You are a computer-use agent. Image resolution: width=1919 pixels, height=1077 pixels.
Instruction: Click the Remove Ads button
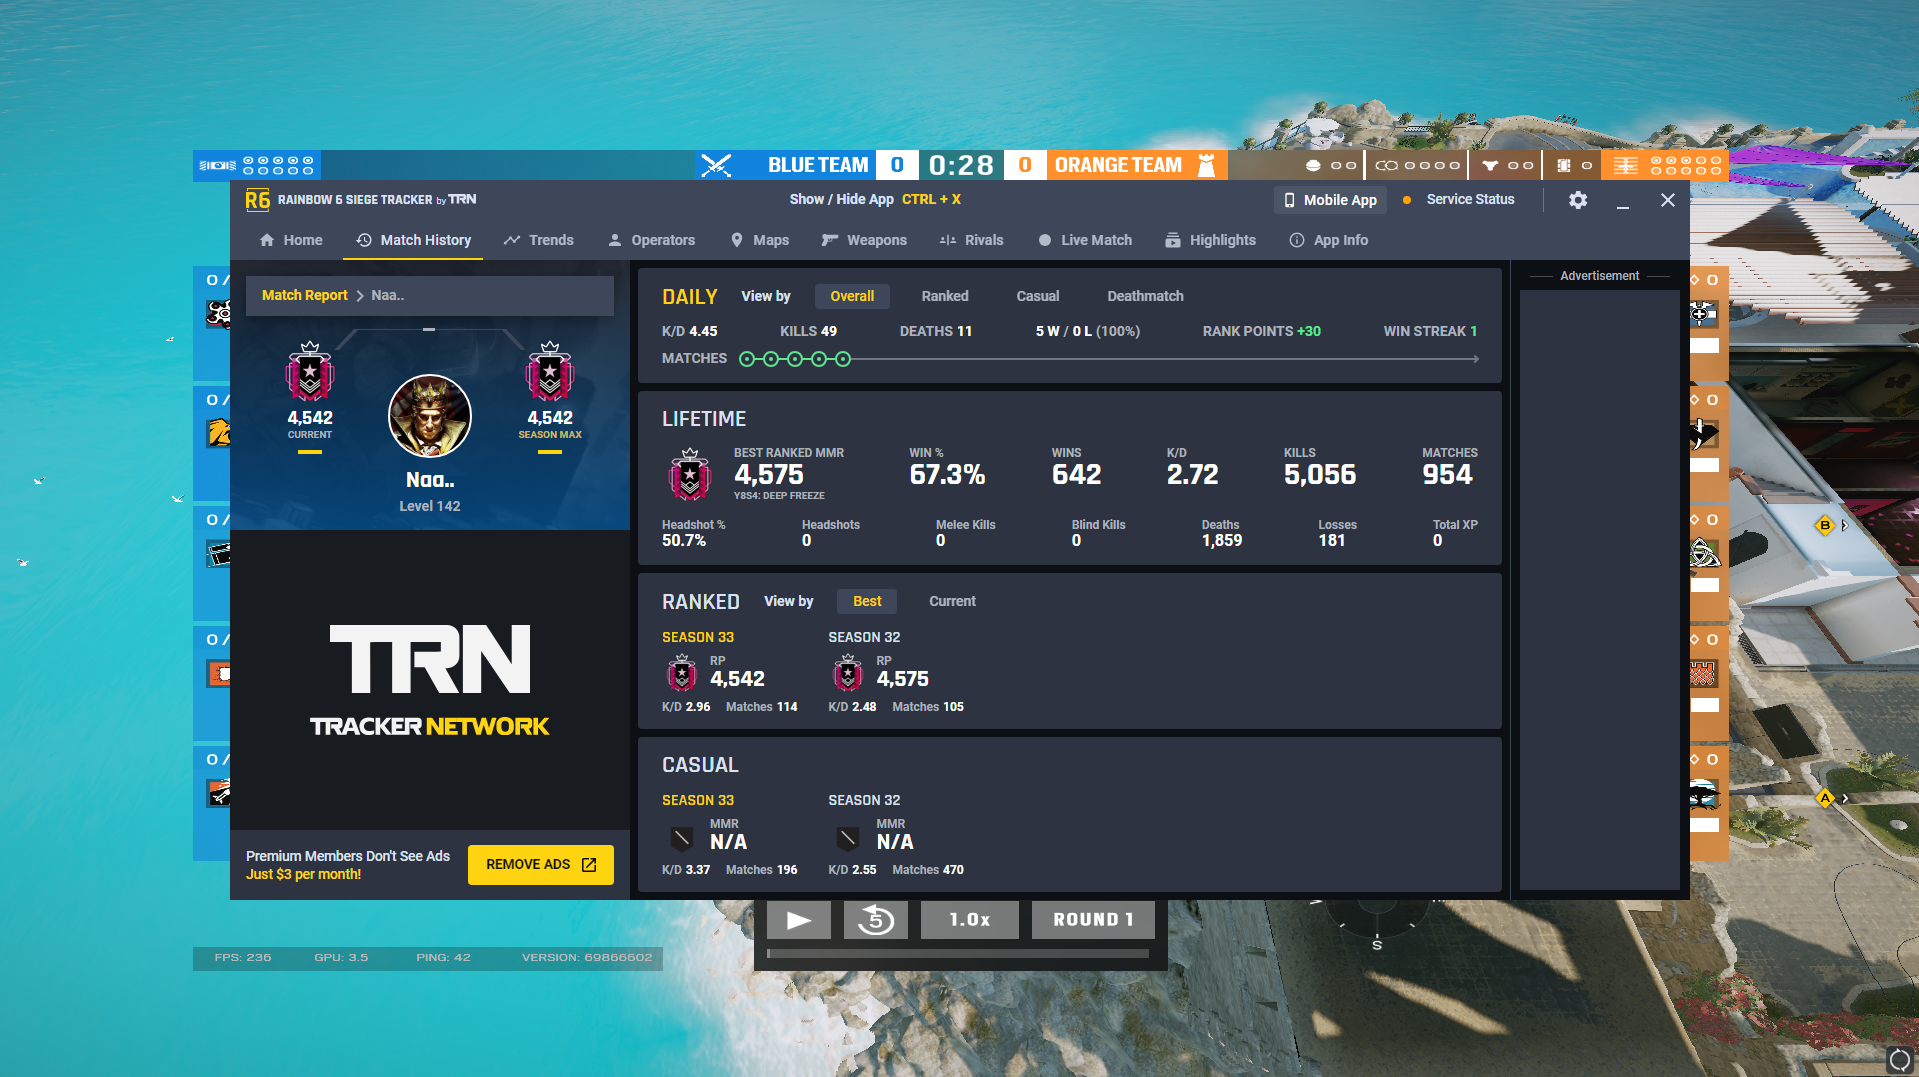(540, 864)
